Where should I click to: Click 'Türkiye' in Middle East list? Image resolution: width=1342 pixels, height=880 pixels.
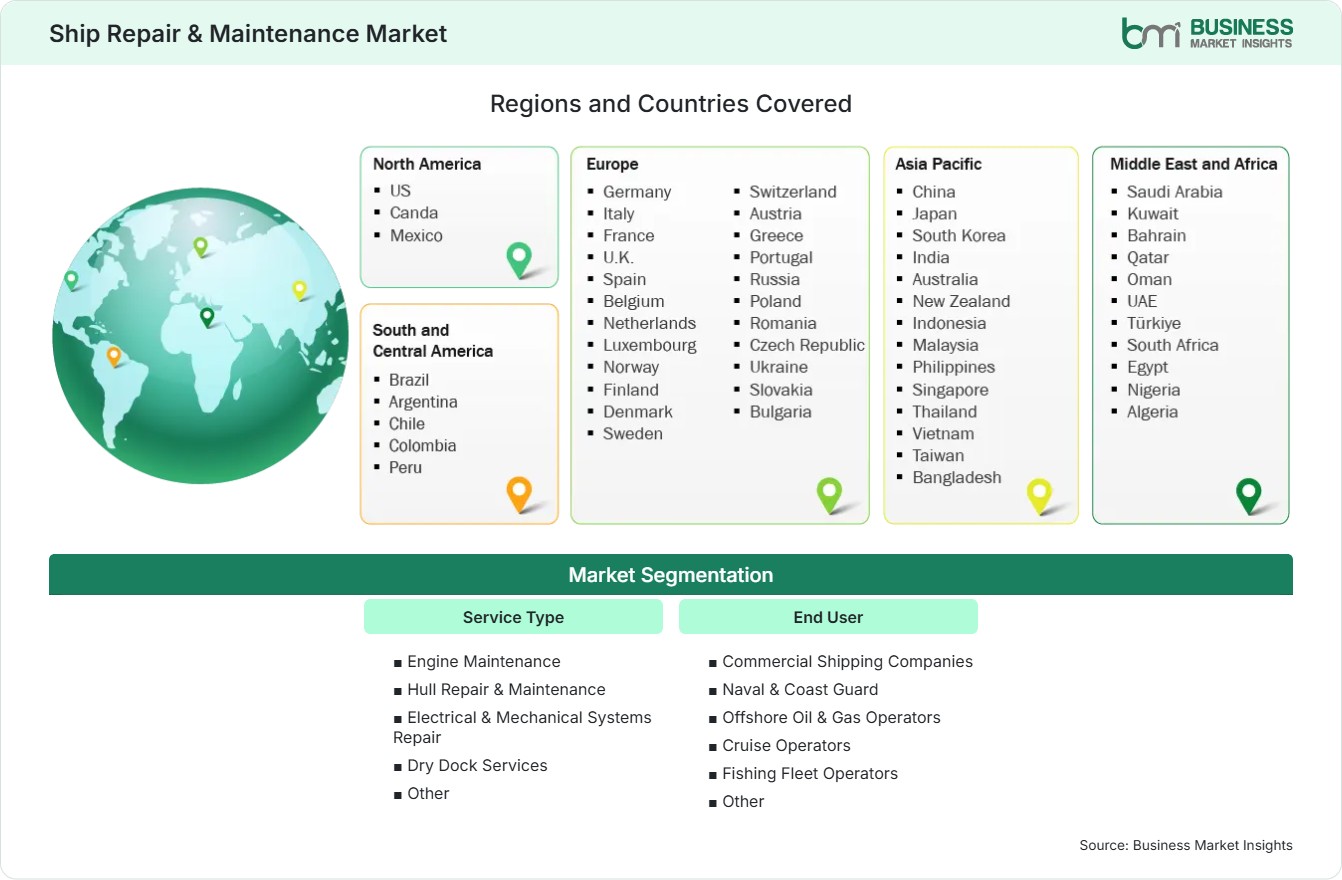tap(1154, 323)
